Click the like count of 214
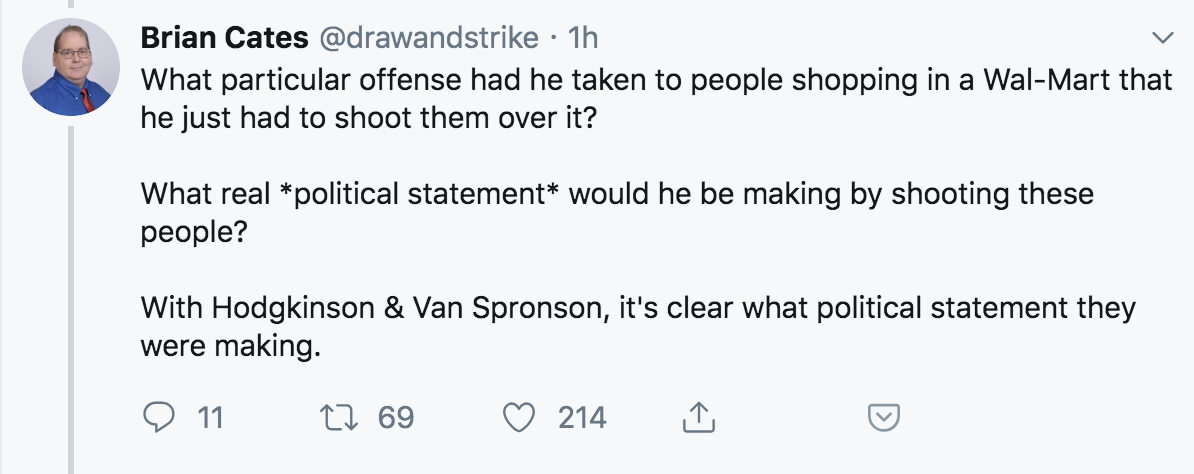The width and height of the screenshot is (1194, 474). (x=582, y=417)
